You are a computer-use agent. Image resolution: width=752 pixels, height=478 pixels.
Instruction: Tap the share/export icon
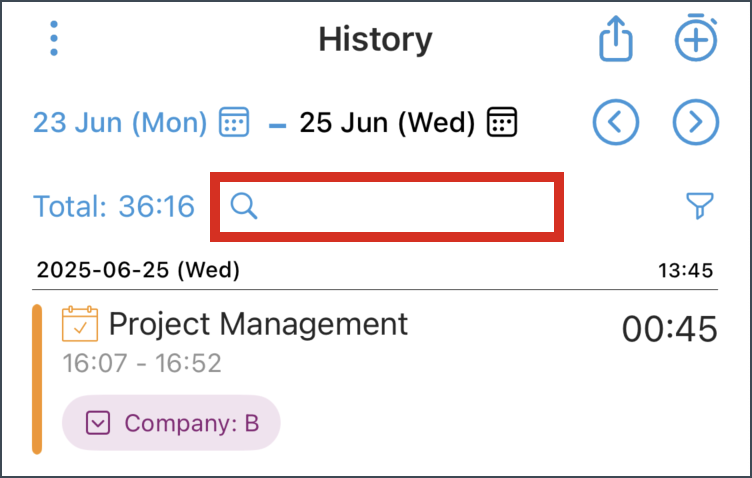click(x=615, y=38)
